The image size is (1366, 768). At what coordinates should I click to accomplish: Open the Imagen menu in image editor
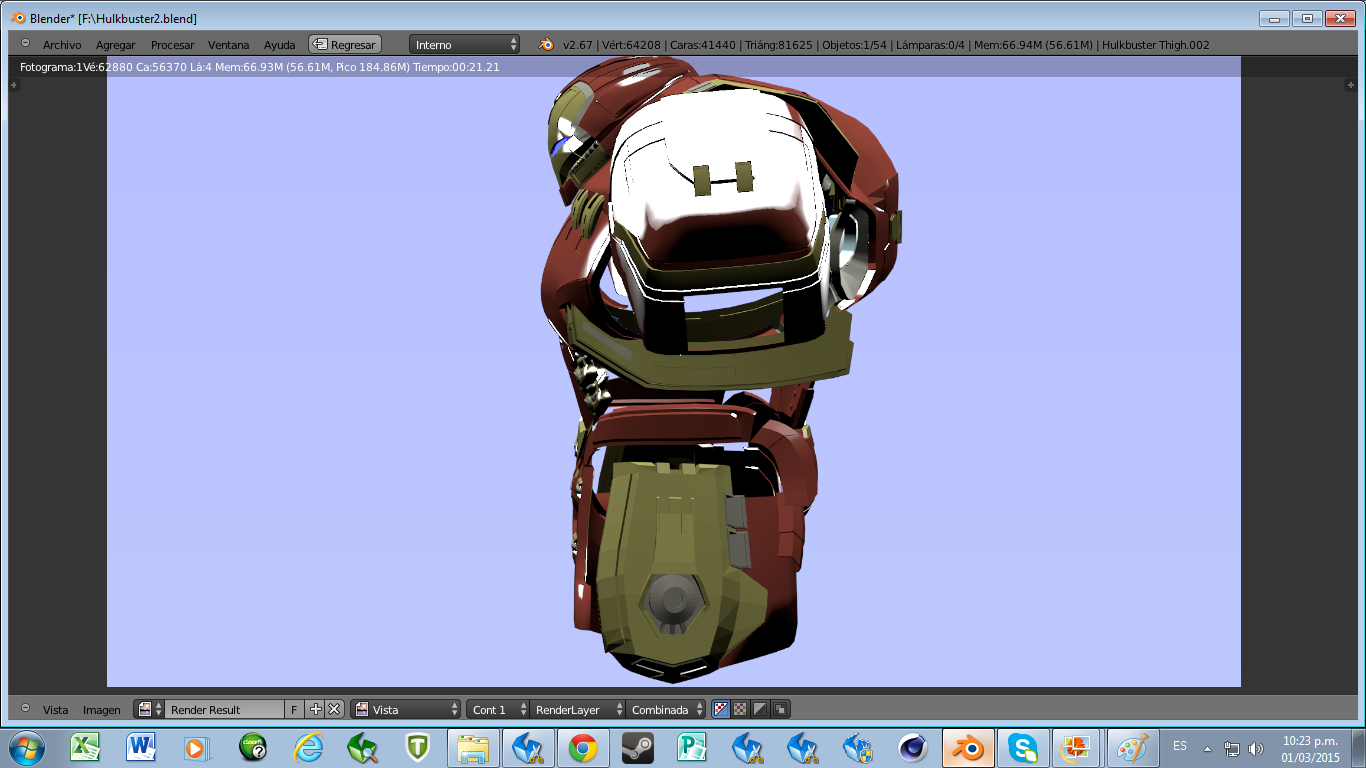coord(102,710)
